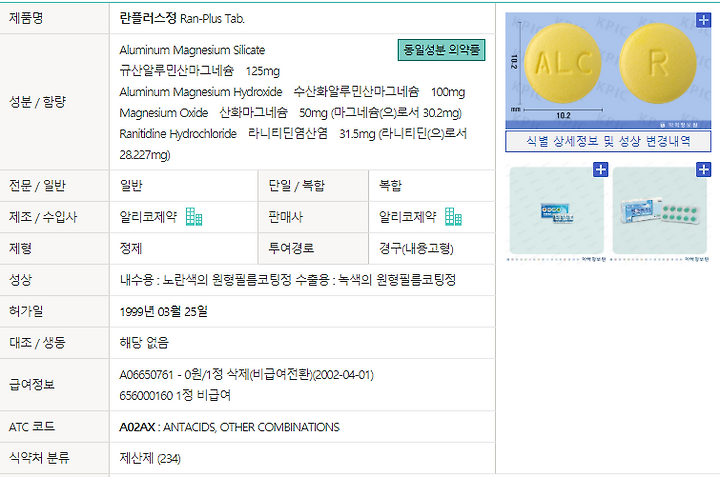Click ingredient Ranitidine Hydrochloride

(x=178, y=134)
